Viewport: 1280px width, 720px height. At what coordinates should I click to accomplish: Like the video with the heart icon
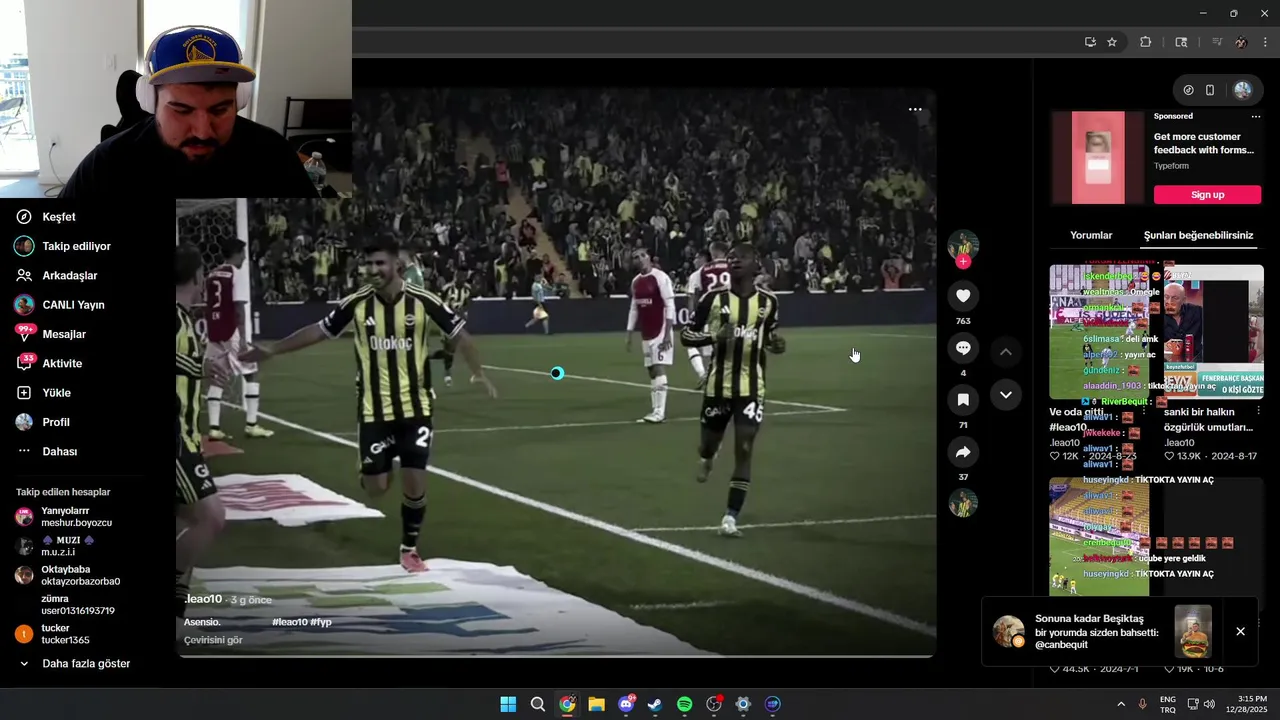click(963, 296)
